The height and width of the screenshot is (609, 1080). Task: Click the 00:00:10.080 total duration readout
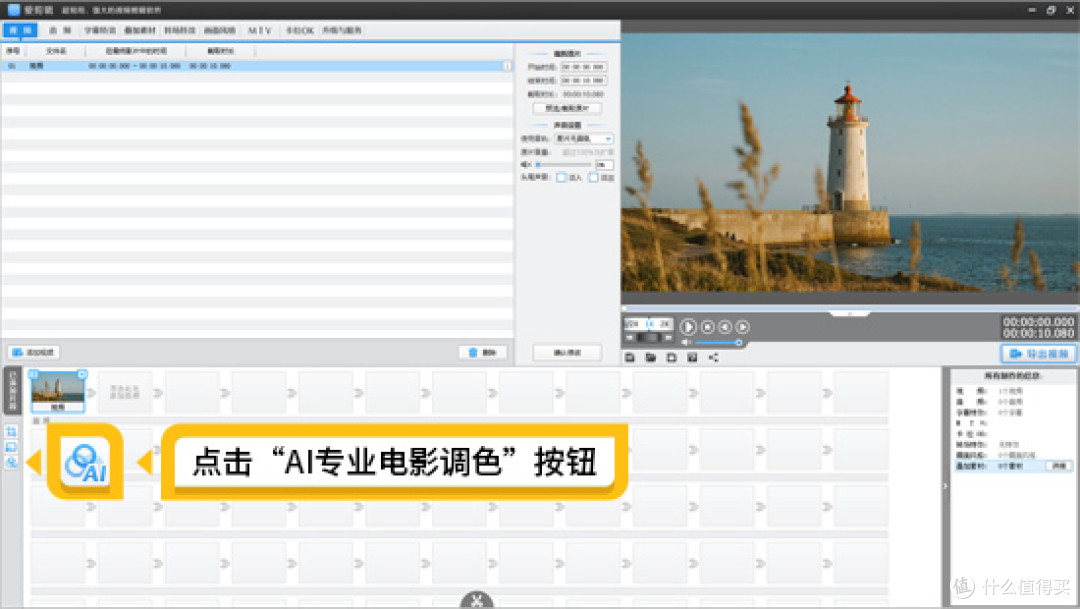(1038, 333)
